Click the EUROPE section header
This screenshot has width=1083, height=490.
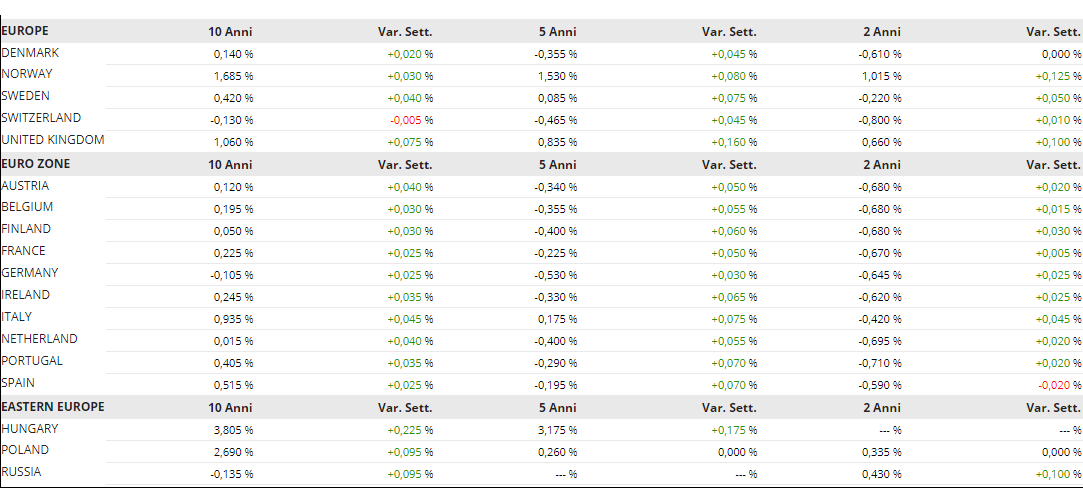coord(25,31)
